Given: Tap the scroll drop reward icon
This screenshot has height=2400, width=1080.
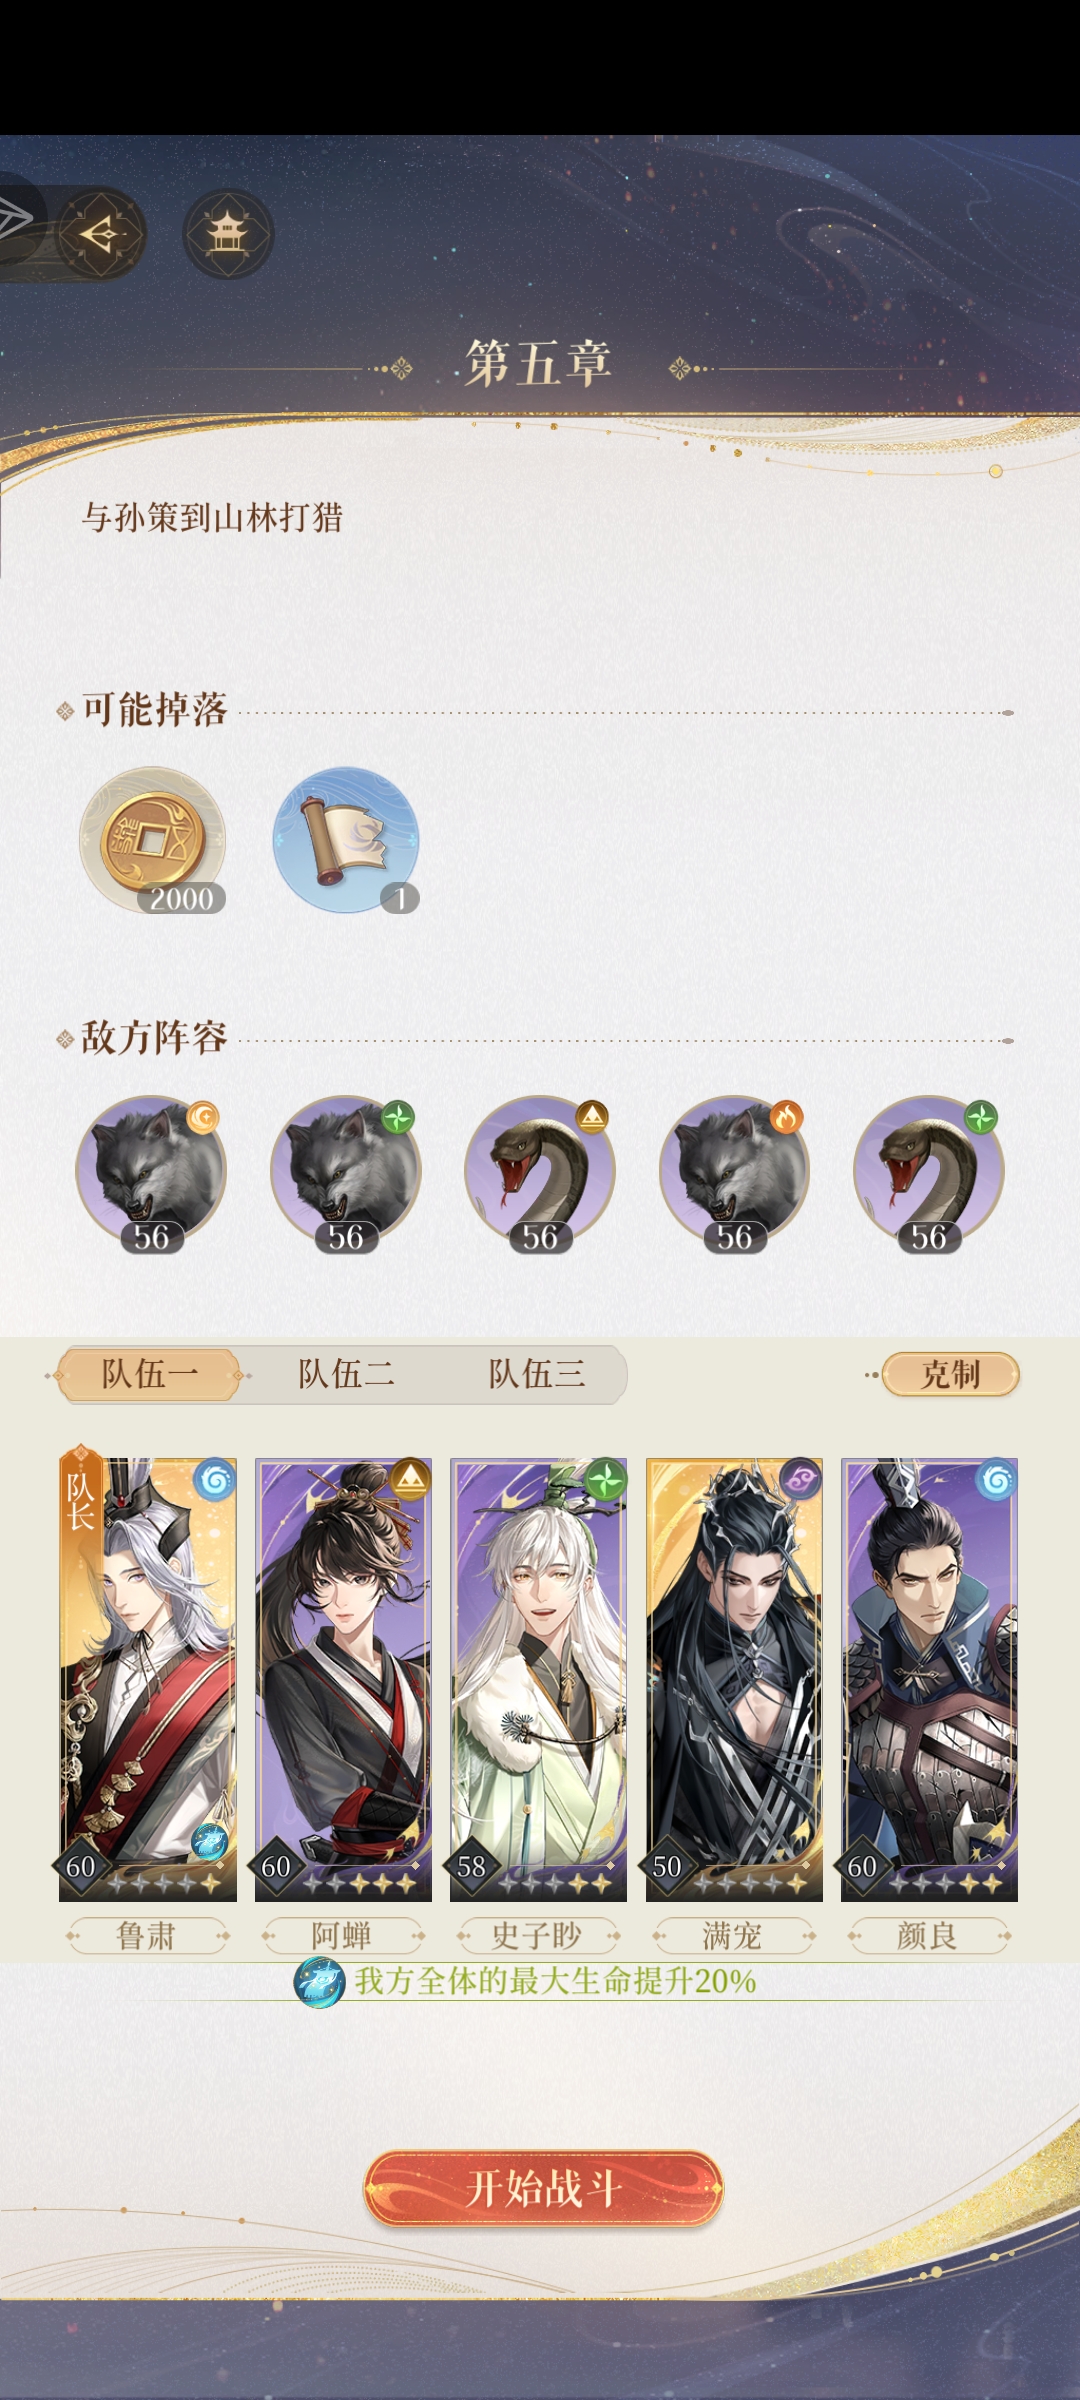Looking at the screenshot, I should 346,840.
